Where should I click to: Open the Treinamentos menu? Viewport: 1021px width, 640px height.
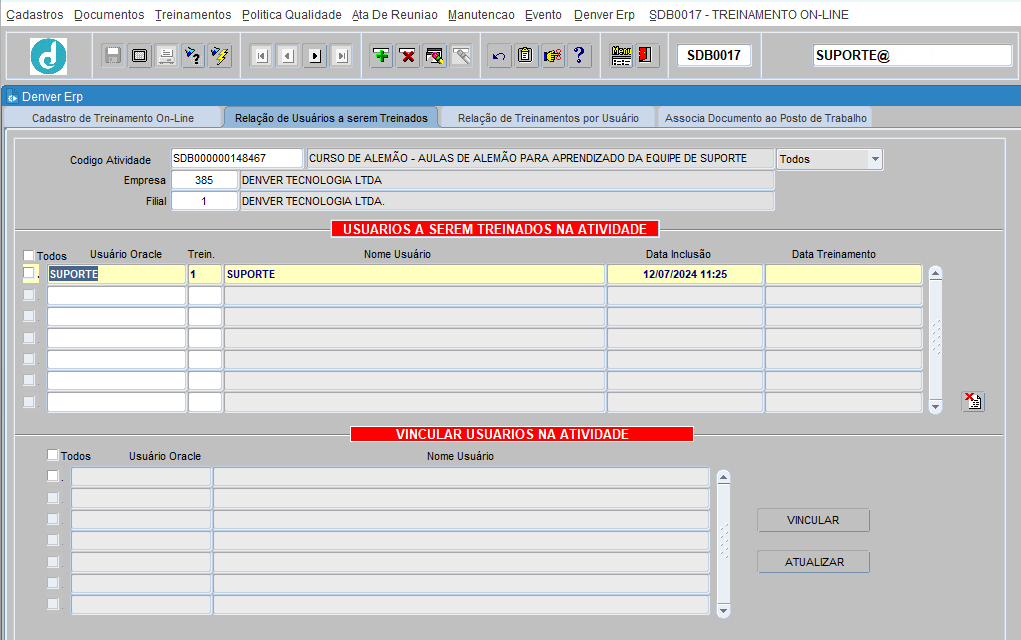(x=193, y=14)
